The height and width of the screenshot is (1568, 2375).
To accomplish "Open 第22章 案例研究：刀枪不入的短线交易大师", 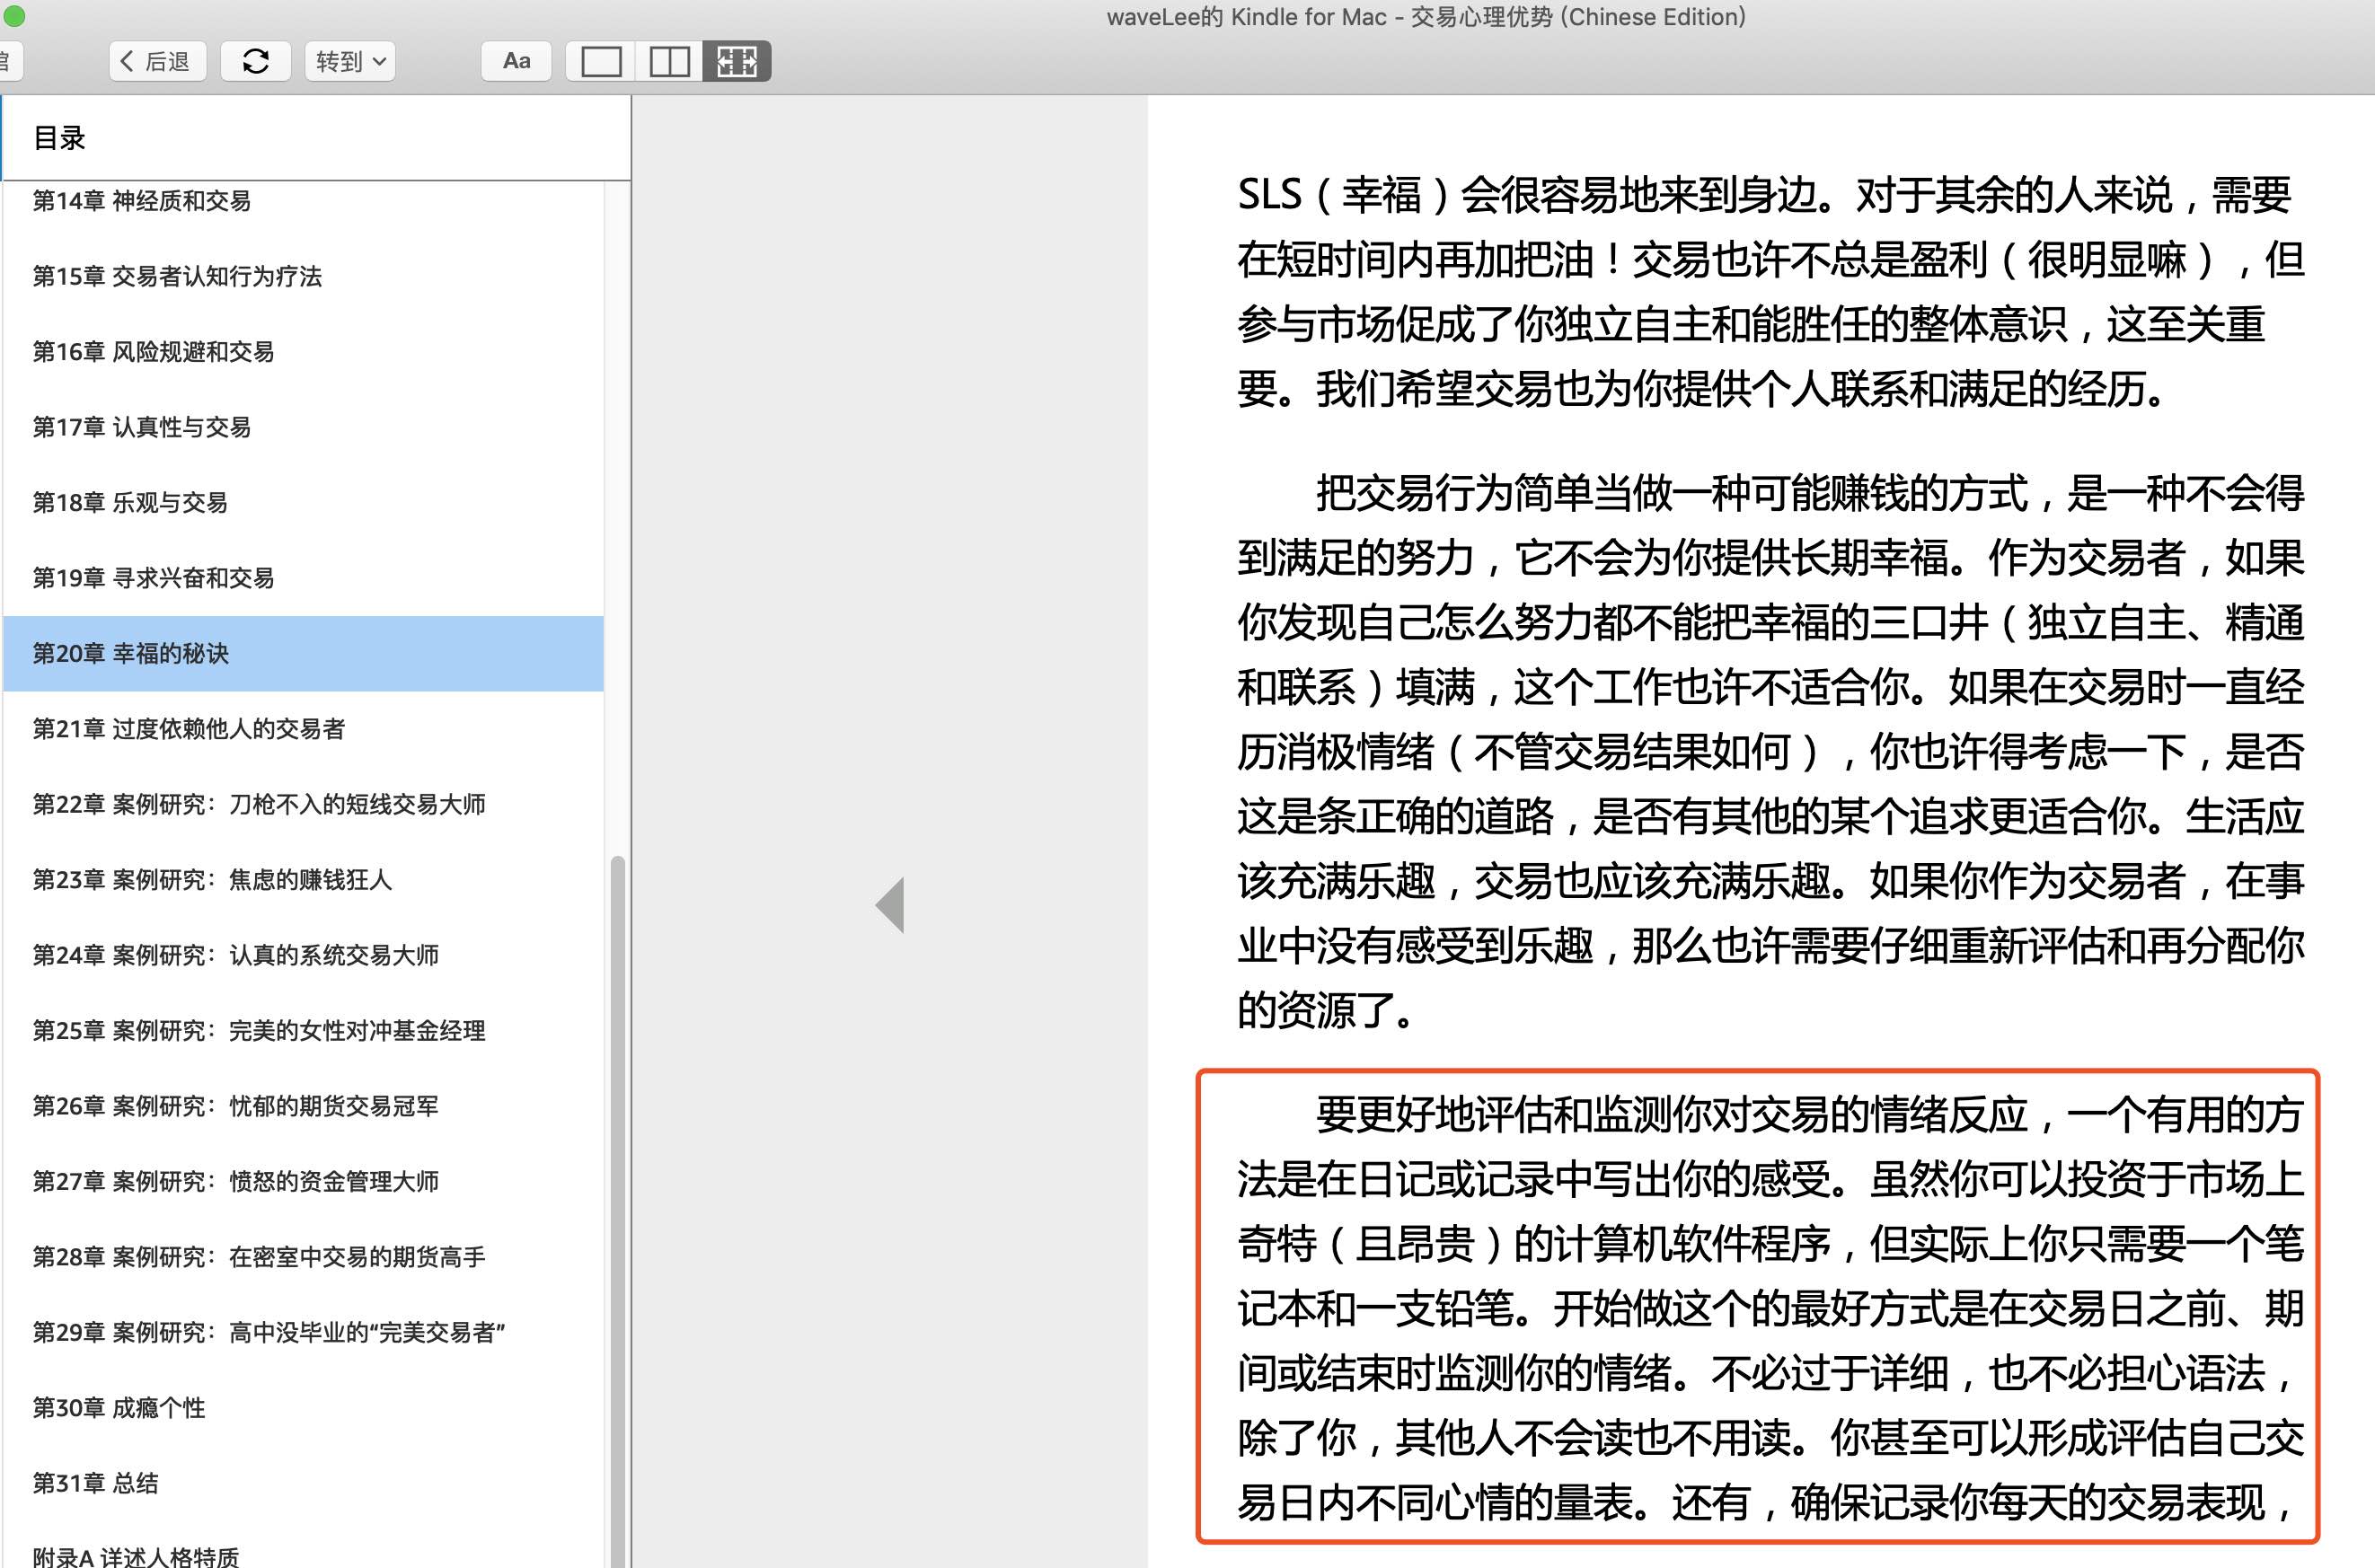I will 303,804.
